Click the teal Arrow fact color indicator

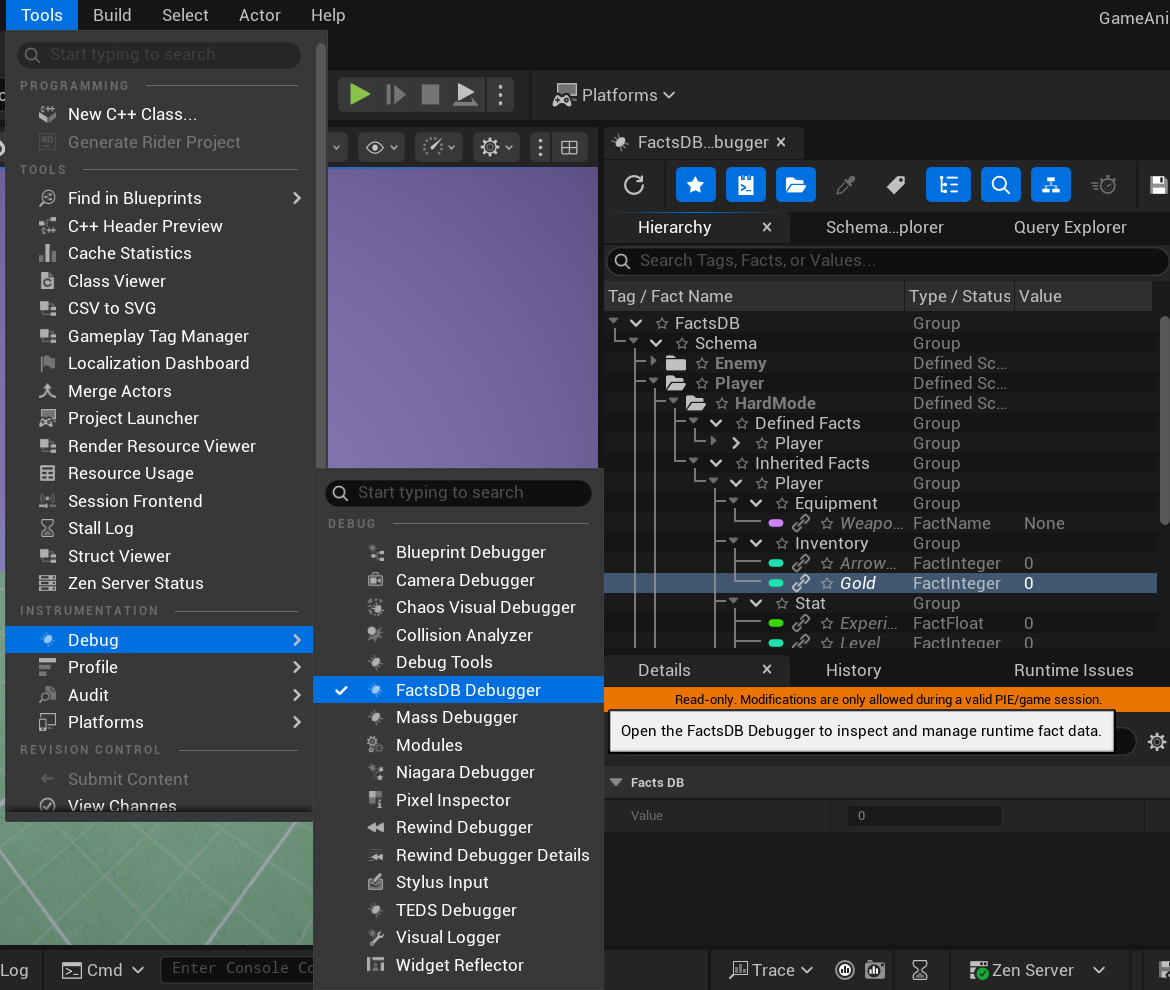click(776, 563)
